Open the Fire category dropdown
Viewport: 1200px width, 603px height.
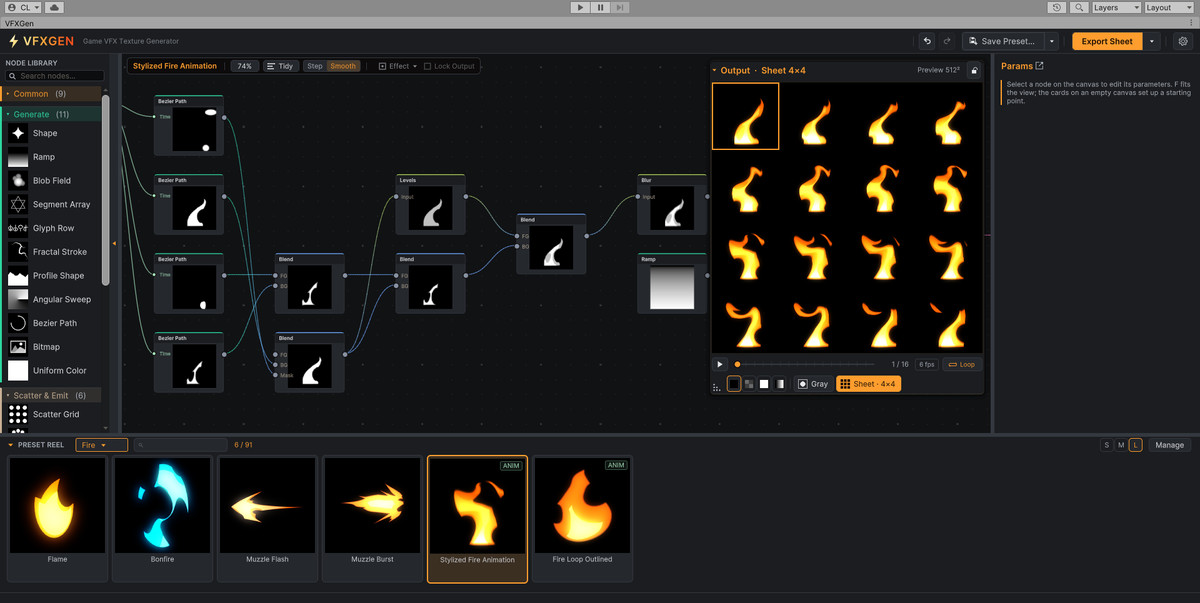[102, 445]
